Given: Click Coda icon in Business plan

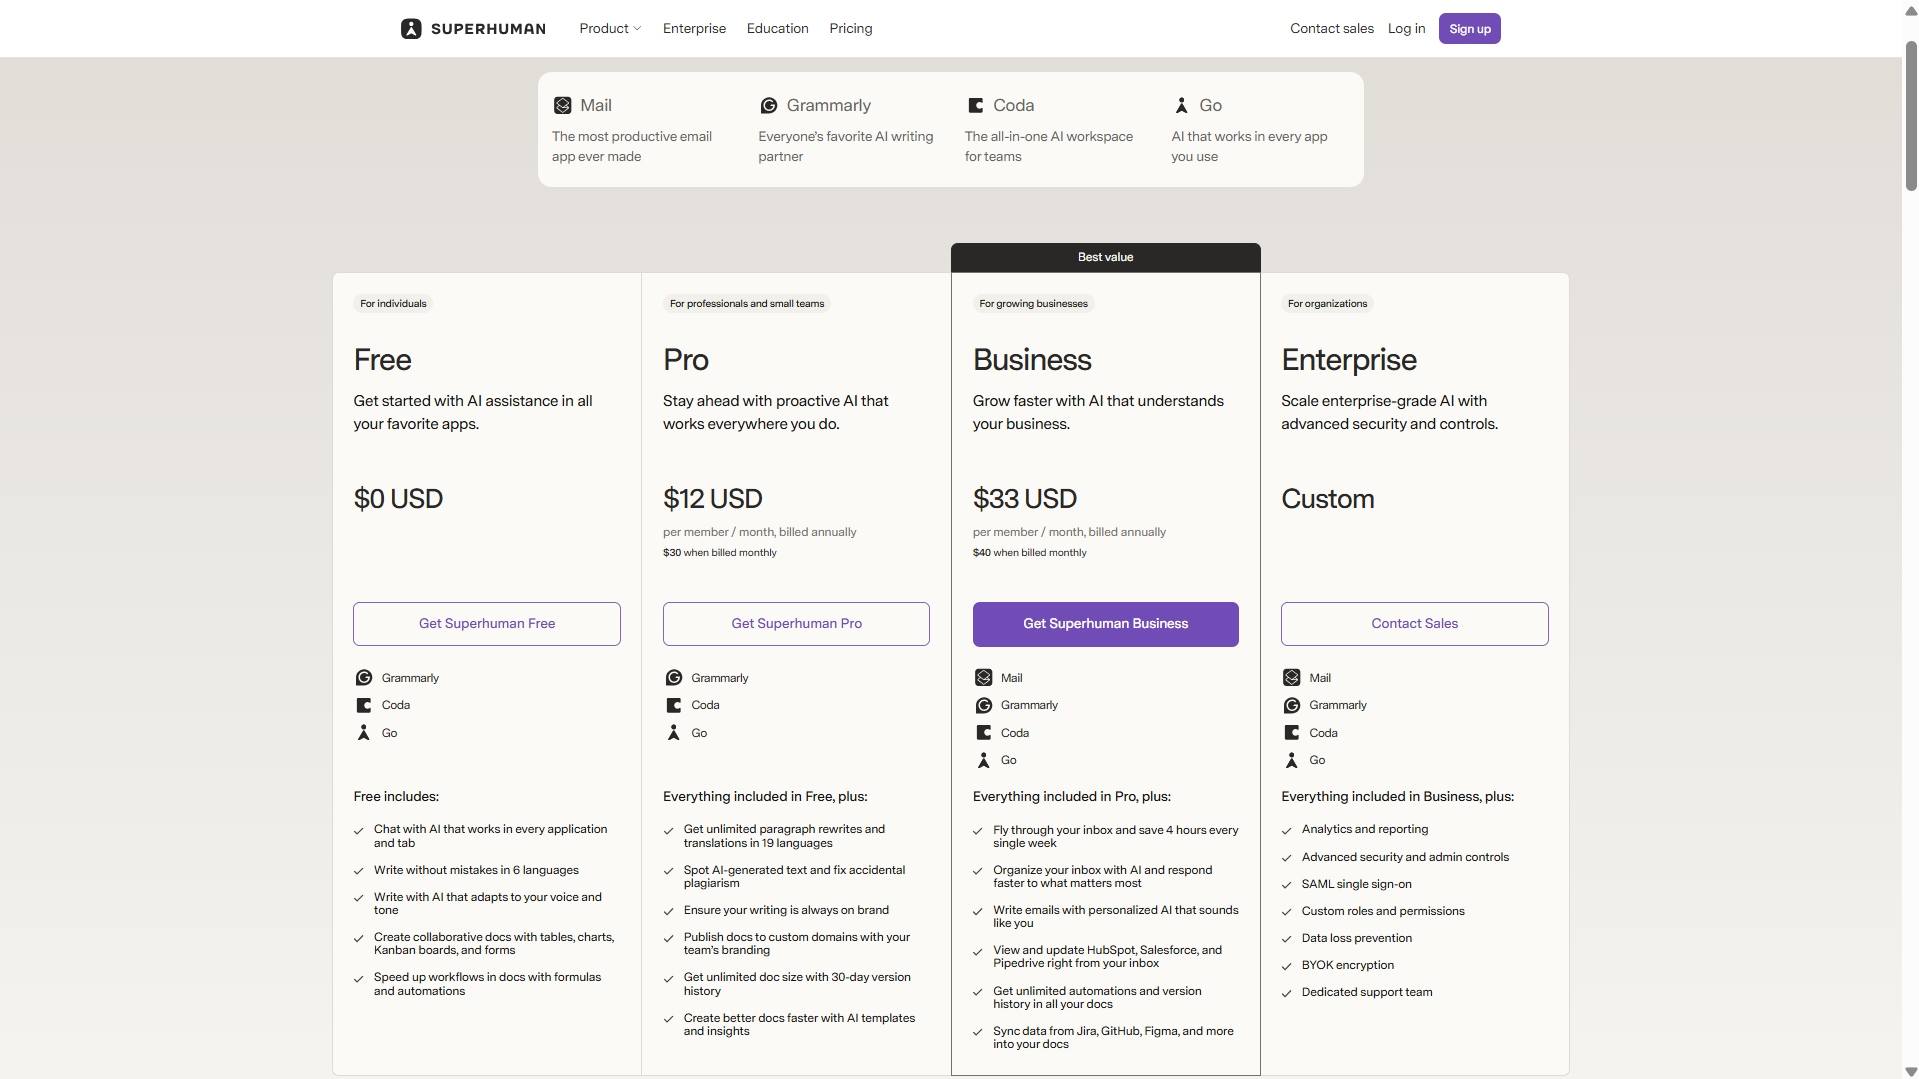Looking at the screenshot, I should (984, 733).
